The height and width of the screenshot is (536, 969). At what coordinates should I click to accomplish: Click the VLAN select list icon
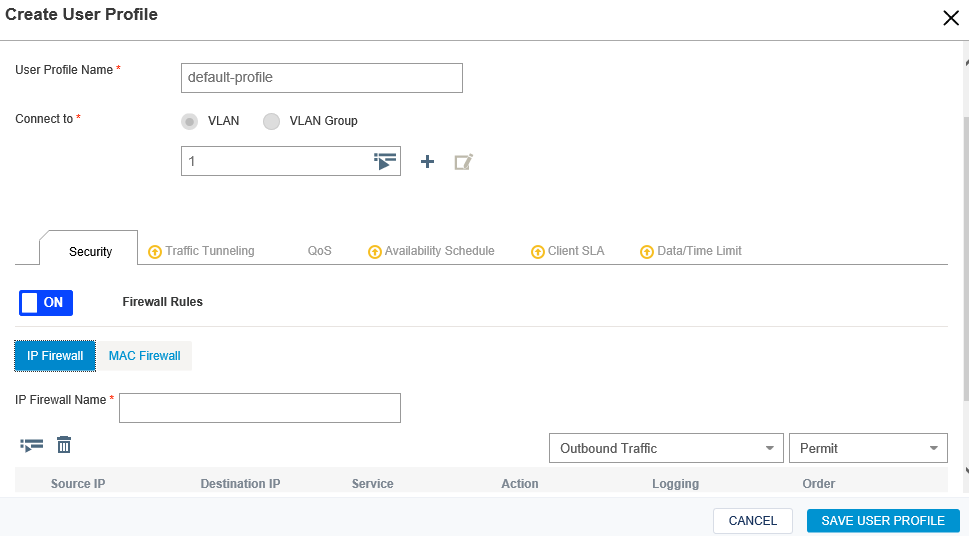point(385,161)
